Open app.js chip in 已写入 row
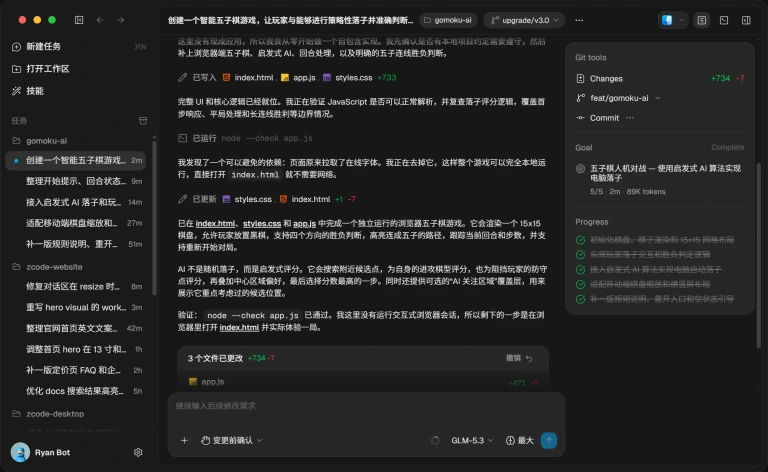 tap(298, 78)
